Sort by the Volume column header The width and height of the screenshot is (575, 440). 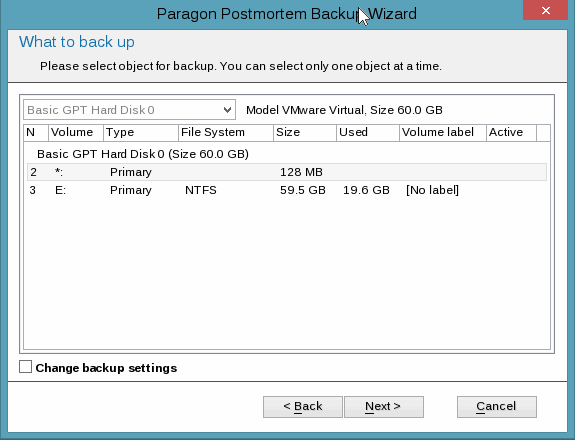coord(76,132)
